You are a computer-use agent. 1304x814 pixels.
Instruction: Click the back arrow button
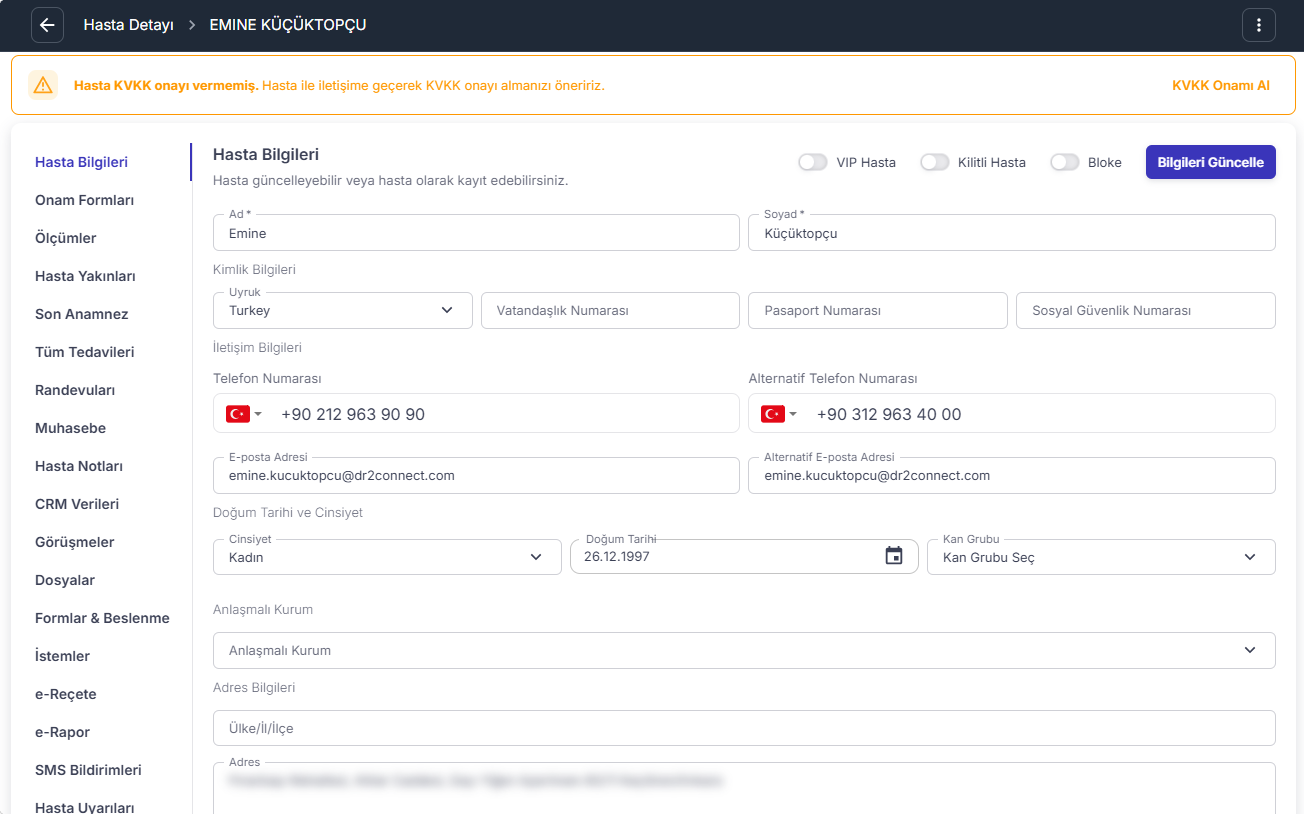(47, 25)
